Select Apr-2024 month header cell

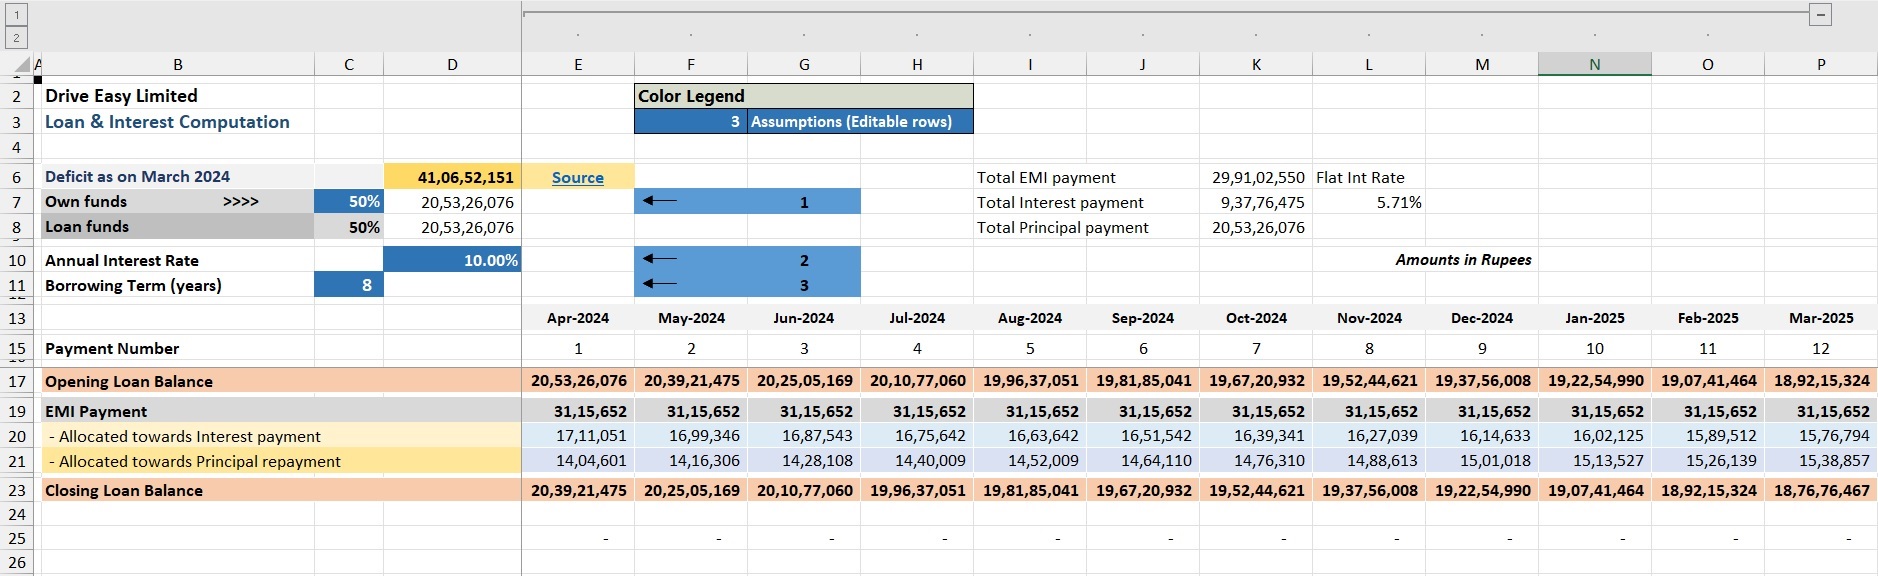(x=577, y=318)
